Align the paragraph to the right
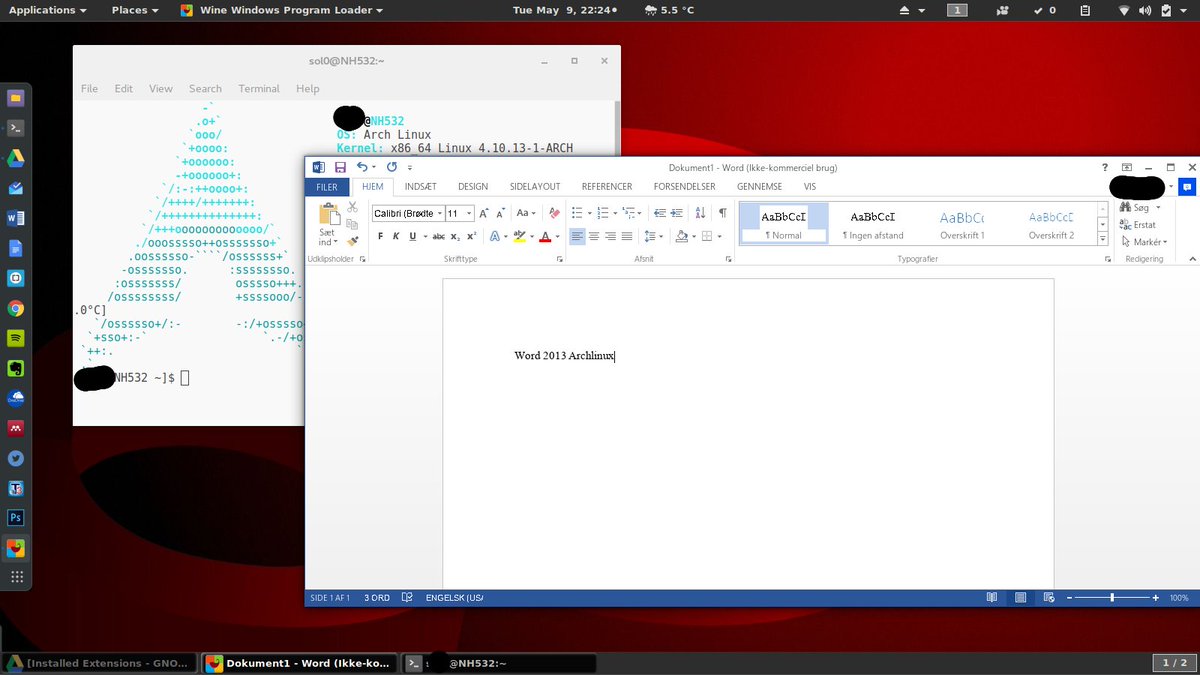 610,236
